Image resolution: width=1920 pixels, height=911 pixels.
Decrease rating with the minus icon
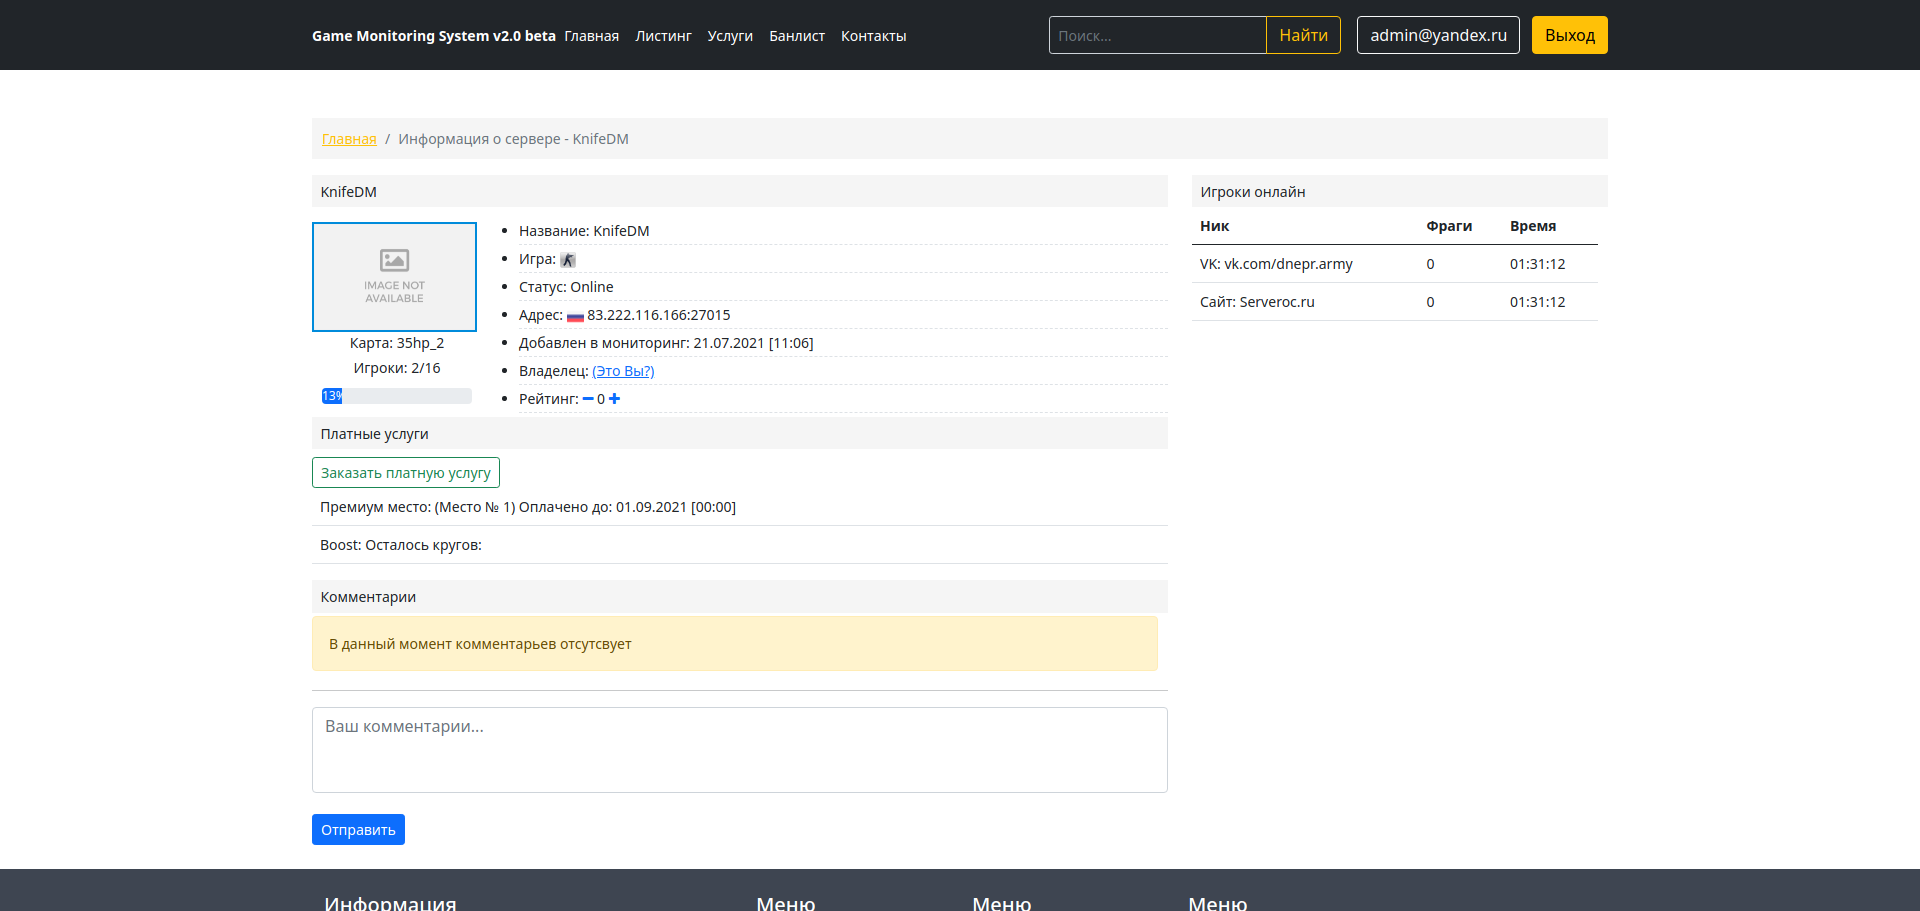tap(588, 399)
